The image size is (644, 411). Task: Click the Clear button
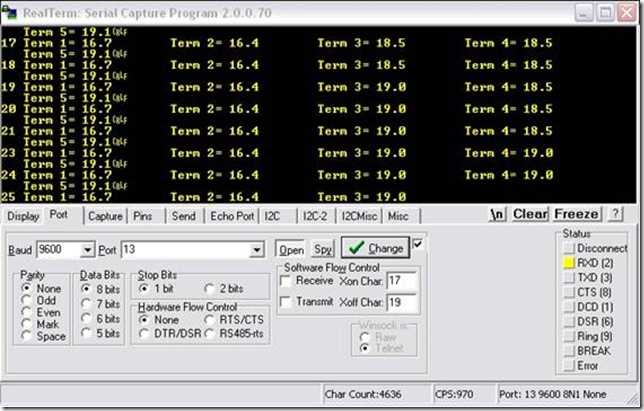pos(530,214)
